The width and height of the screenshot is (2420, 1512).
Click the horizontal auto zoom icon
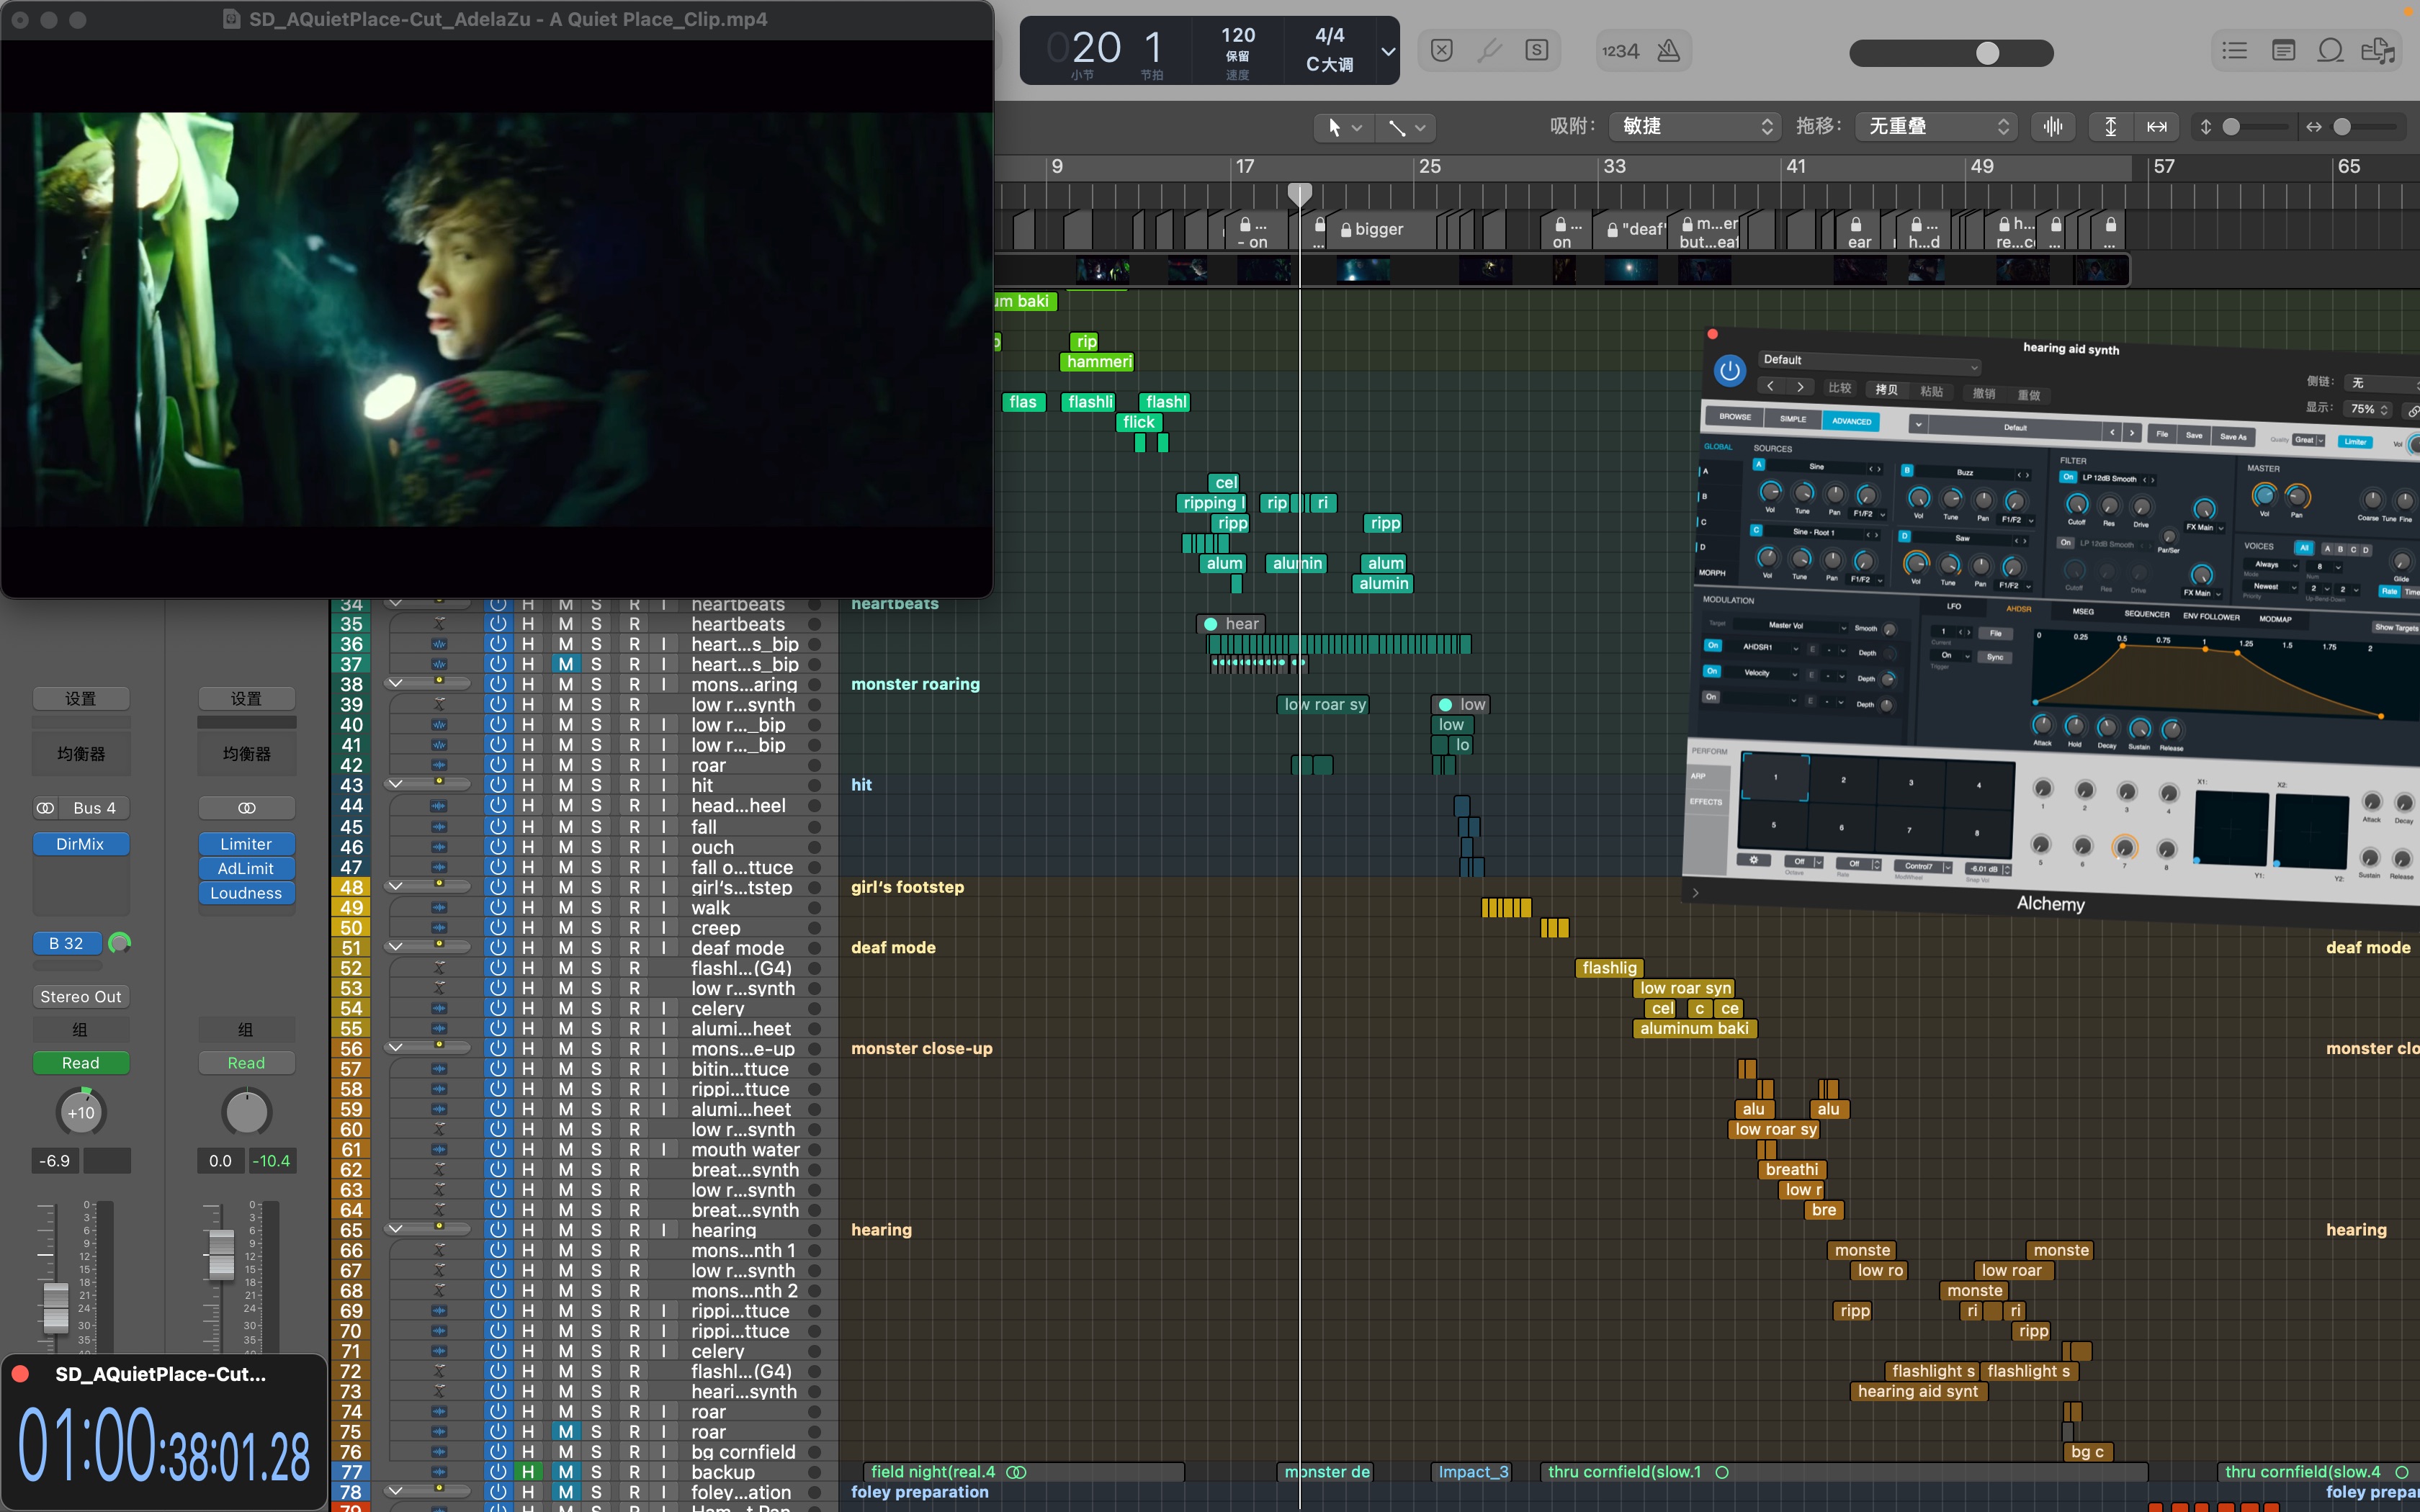coord(2157,126)
